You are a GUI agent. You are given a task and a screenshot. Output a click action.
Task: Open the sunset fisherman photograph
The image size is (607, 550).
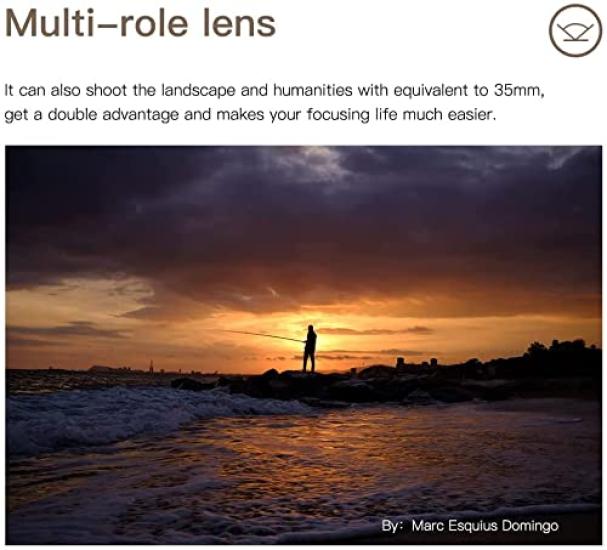point(304,345)
